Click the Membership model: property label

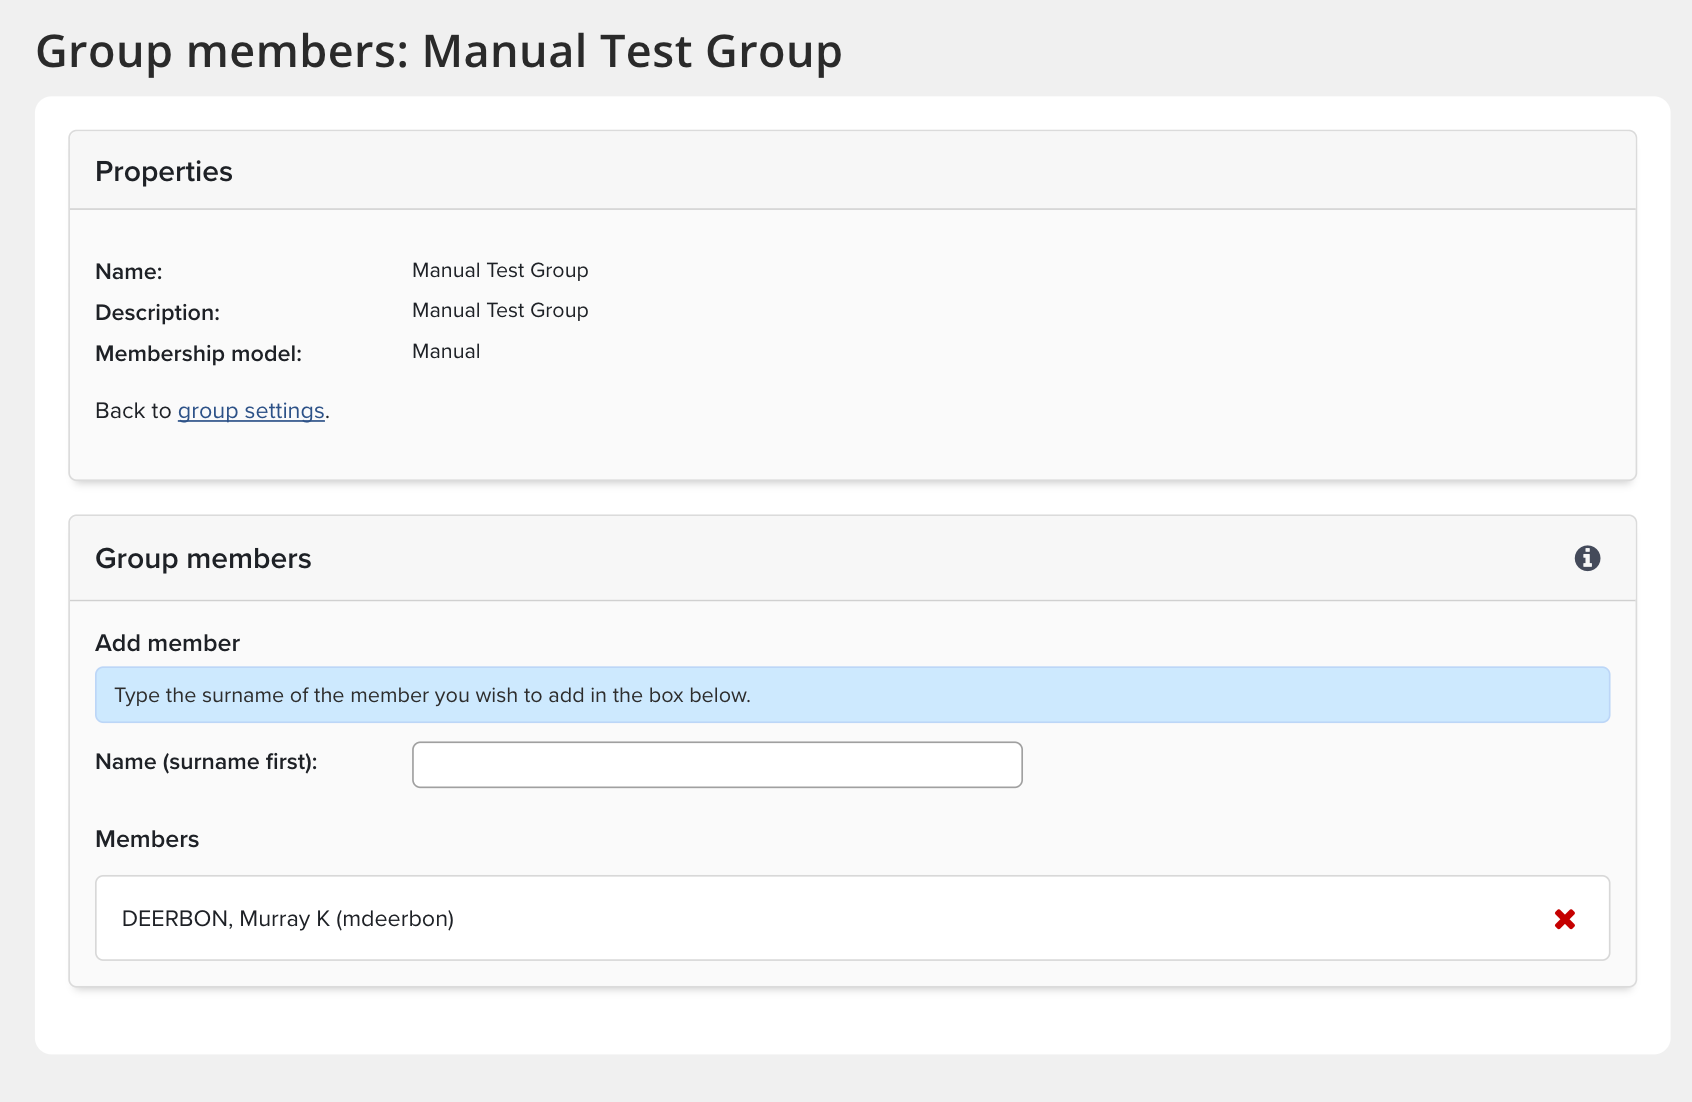198,354
